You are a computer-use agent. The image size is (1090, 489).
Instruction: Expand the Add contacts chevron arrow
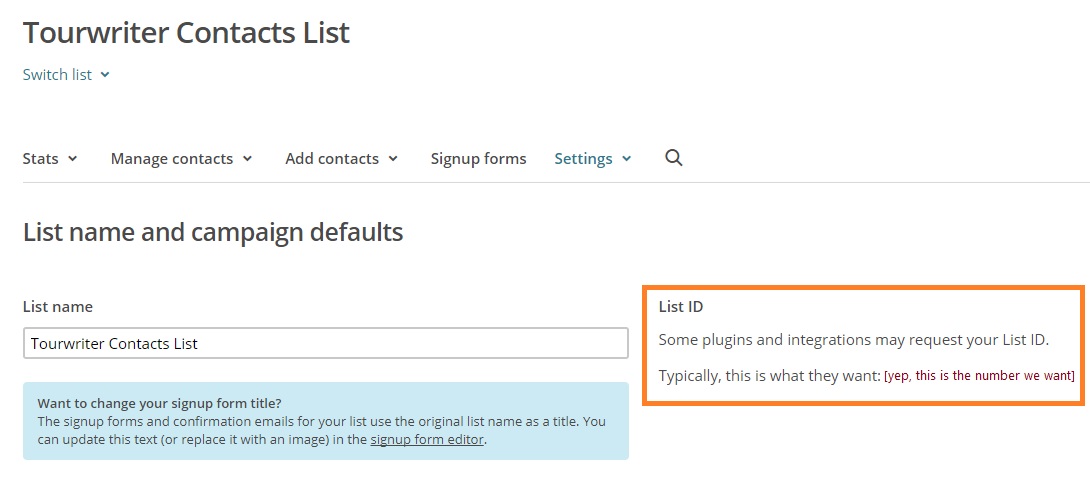coord(393,159)
